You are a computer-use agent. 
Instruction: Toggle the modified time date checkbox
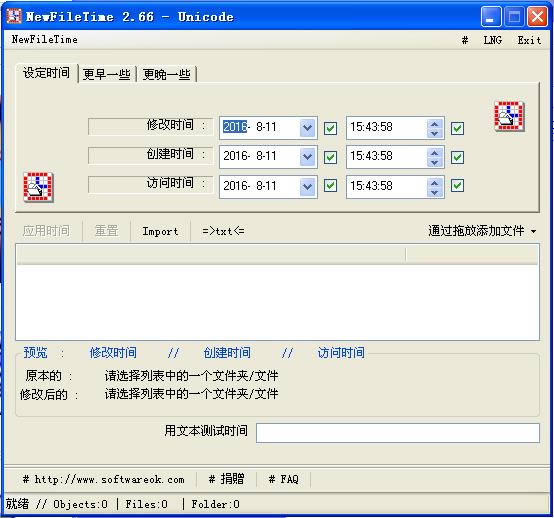[x=330, y=128]
